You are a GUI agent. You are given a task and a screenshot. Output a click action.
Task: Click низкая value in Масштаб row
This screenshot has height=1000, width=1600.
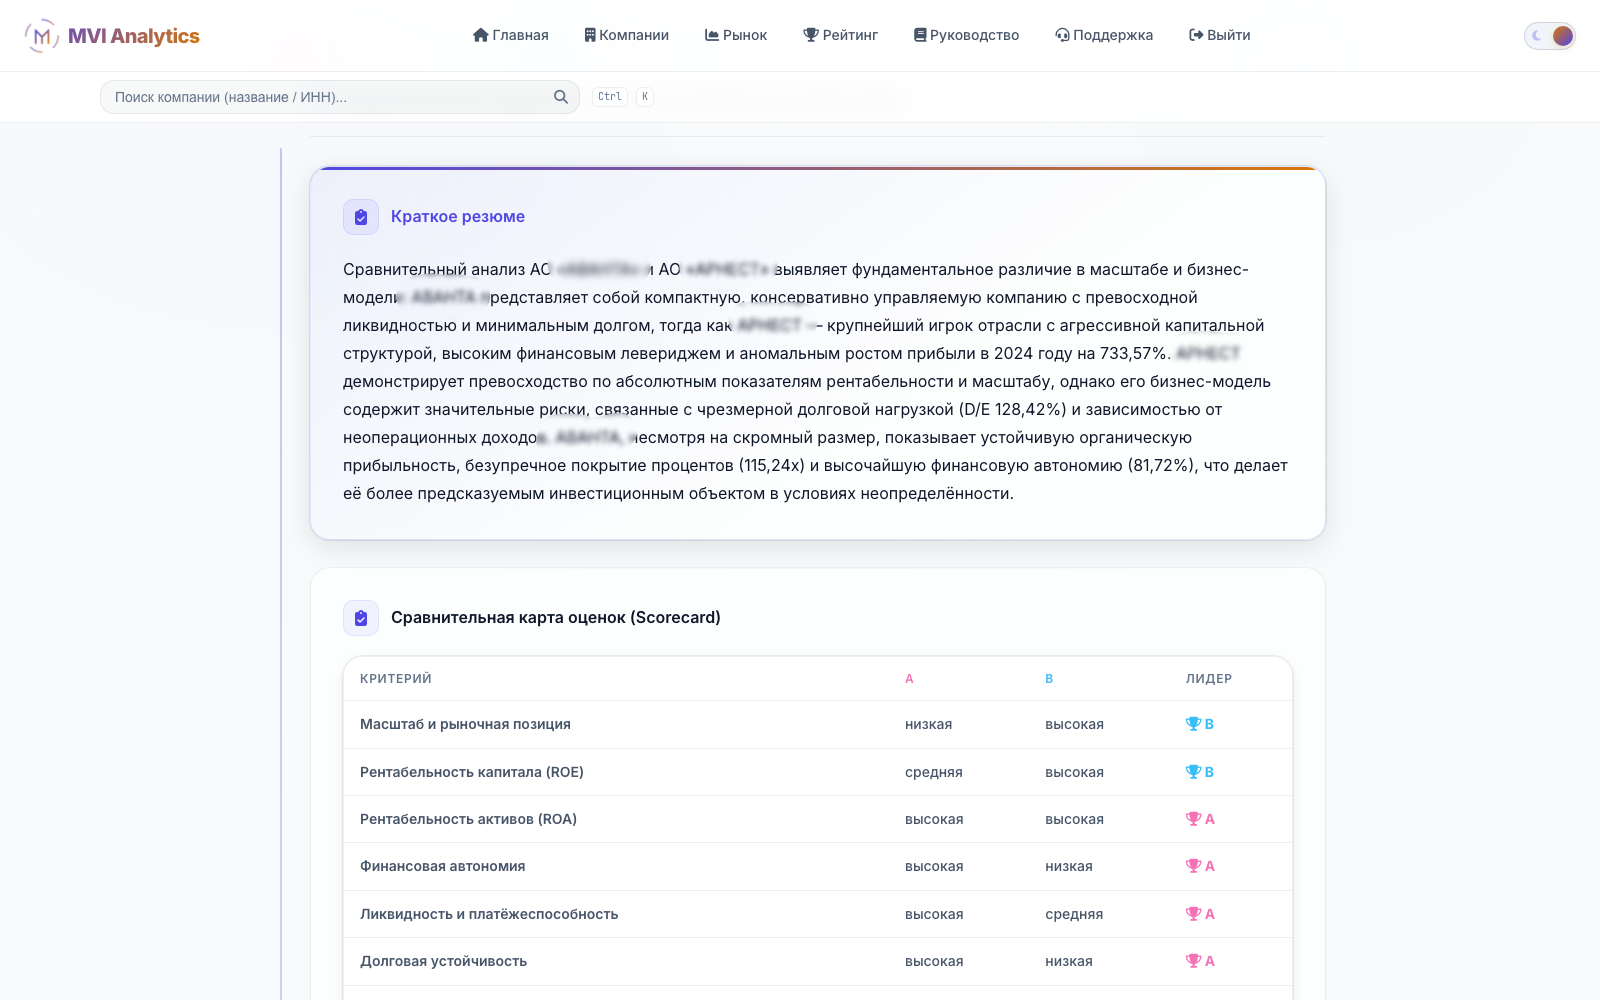click(x=929, y=724)
